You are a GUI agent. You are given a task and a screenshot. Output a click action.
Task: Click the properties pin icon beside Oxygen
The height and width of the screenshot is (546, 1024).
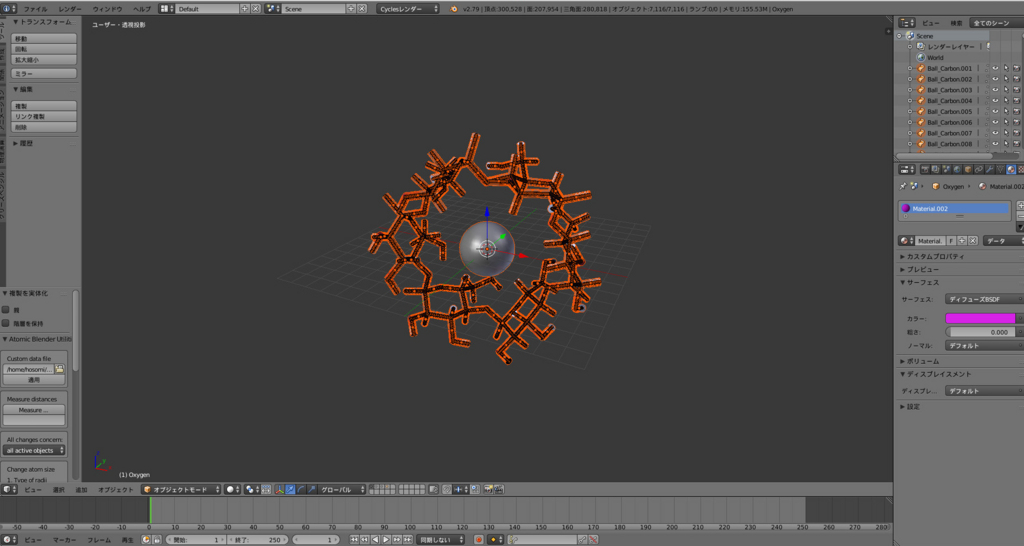(x=903, y=186)
